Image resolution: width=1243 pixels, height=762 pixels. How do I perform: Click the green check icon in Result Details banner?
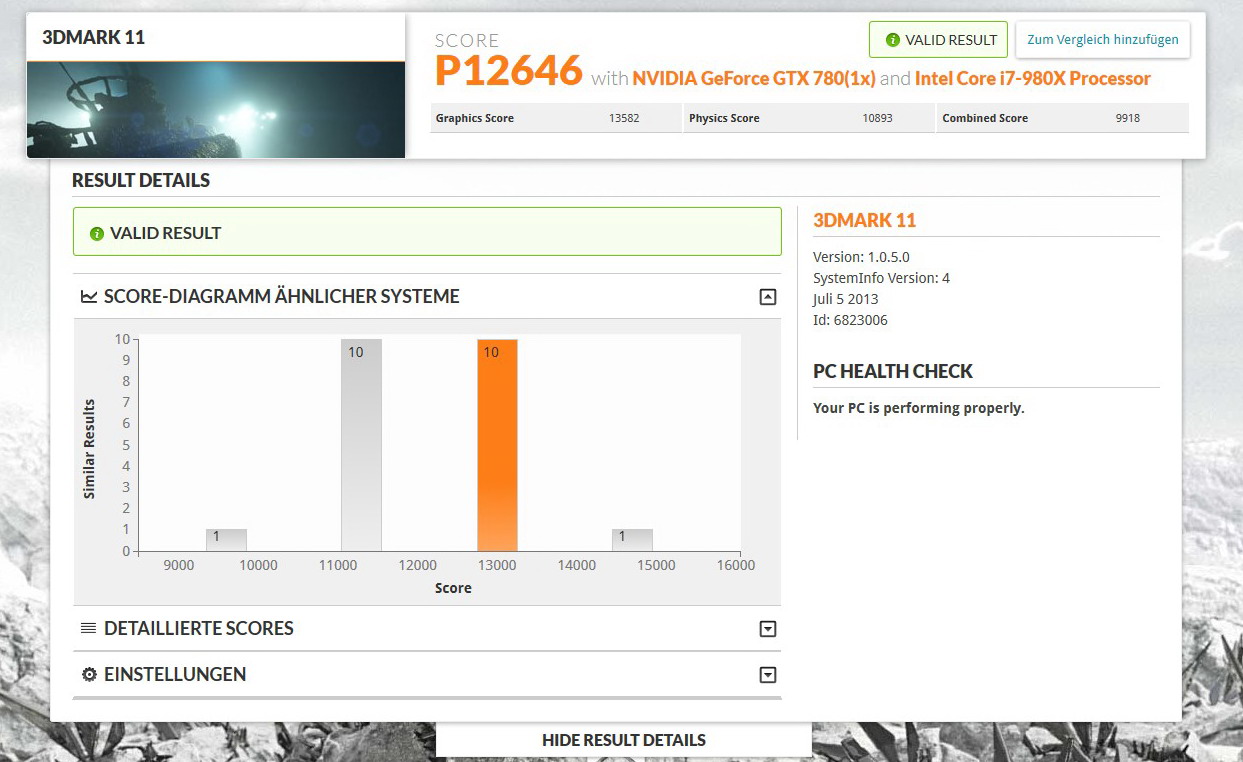(97, 233)
